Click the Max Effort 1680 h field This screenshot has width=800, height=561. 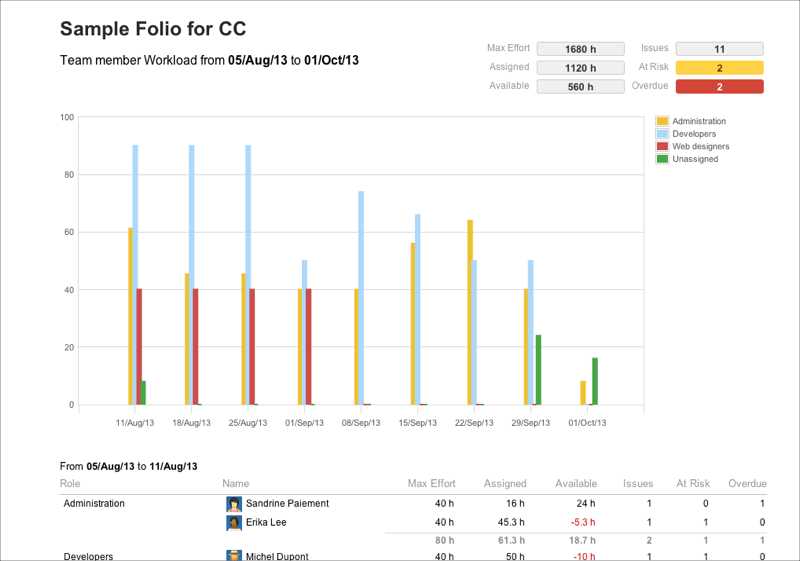click(x=580, y=49)
